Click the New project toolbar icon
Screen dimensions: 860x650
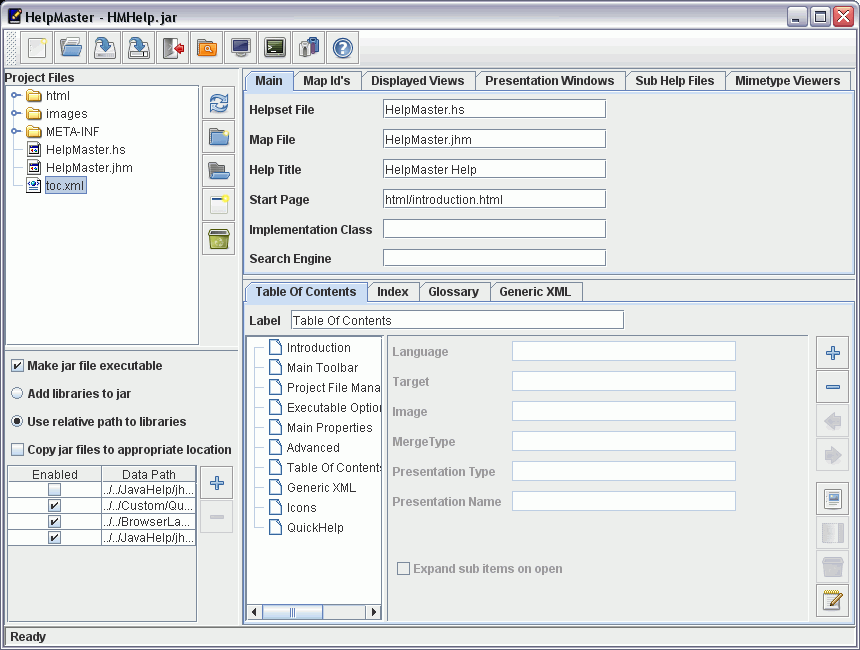[37, 47]
